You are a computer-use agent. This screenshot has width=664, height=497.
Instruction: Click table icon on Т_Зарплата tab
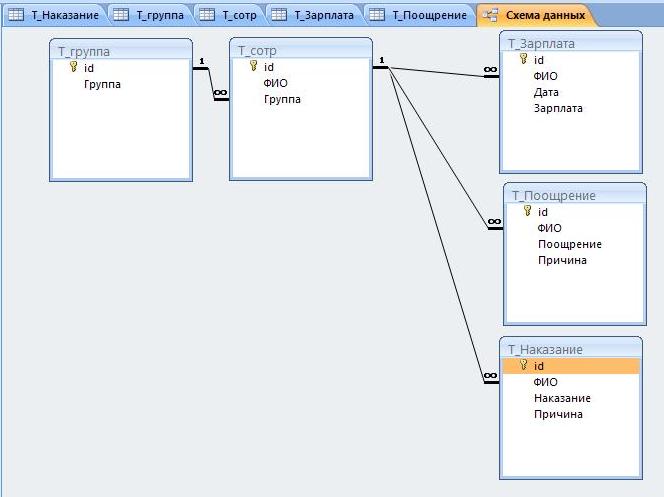click(279, 15)
